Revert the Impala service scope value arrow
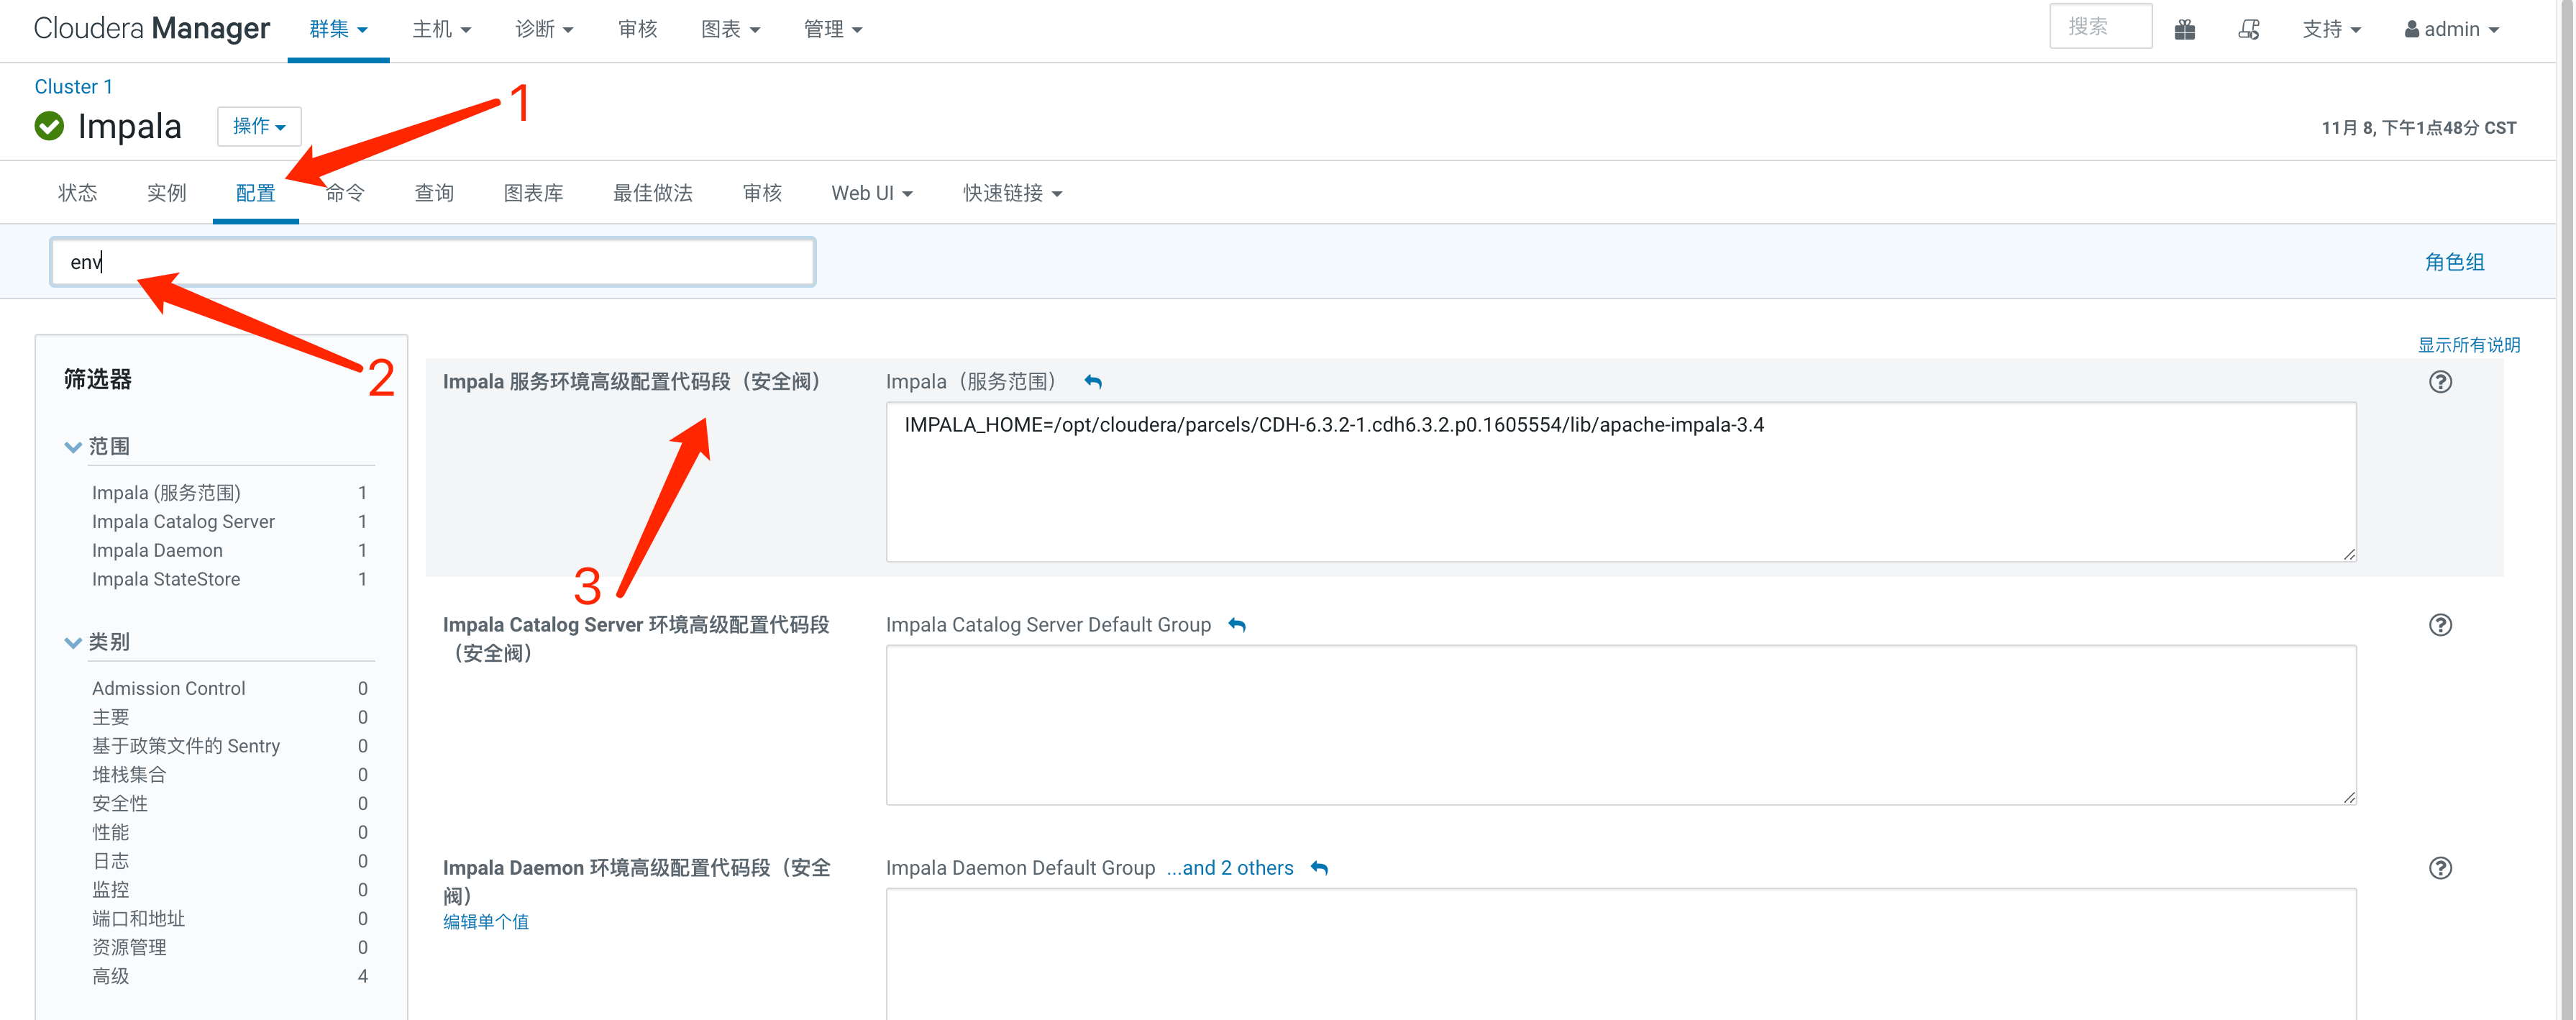 pyautogui.click(x=1093, y=382)
